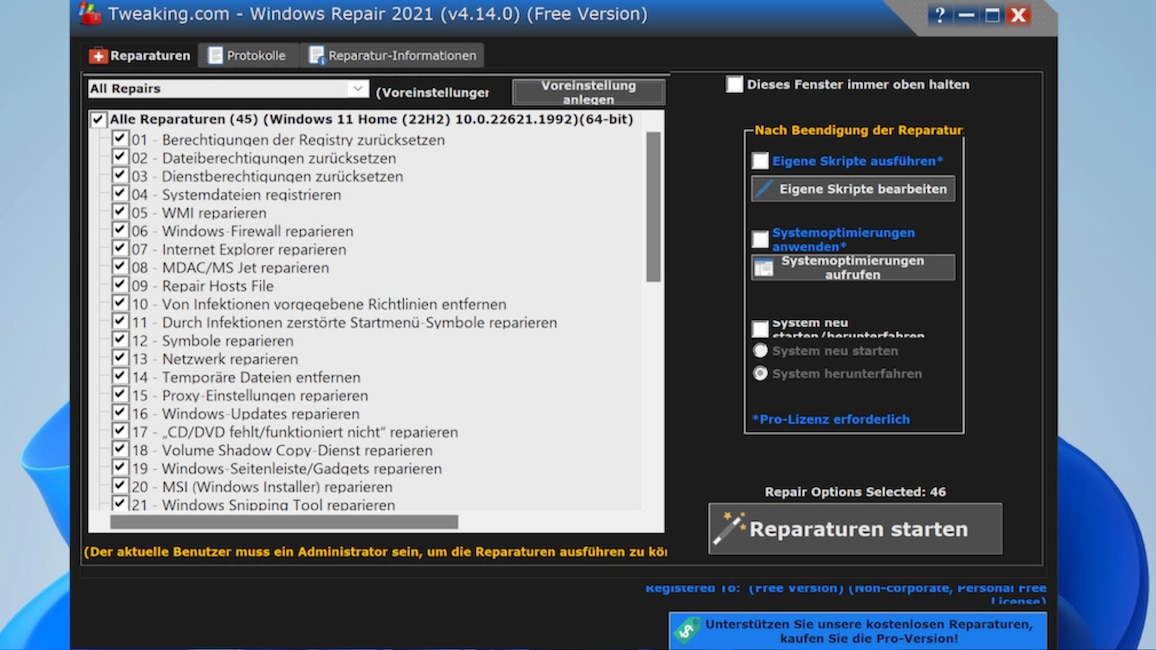Uncheck 01 Berechtigungen der Registry zurücksetzen
The height and width of the screenshot is (650, 1156).
coord(120,139)
